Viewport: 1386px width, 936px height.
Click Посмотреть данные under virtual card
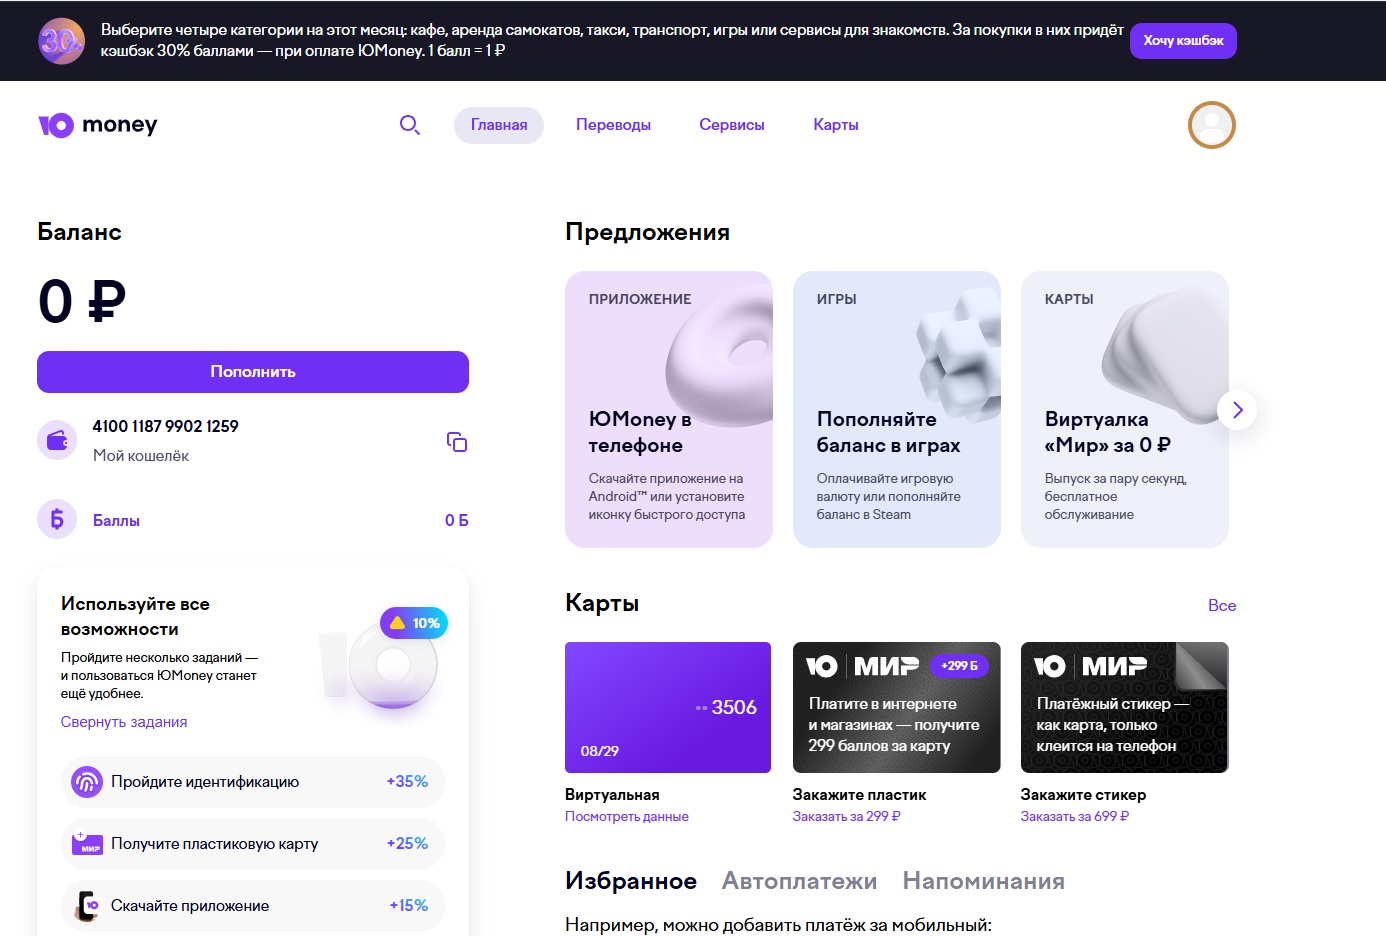[627, 816]
